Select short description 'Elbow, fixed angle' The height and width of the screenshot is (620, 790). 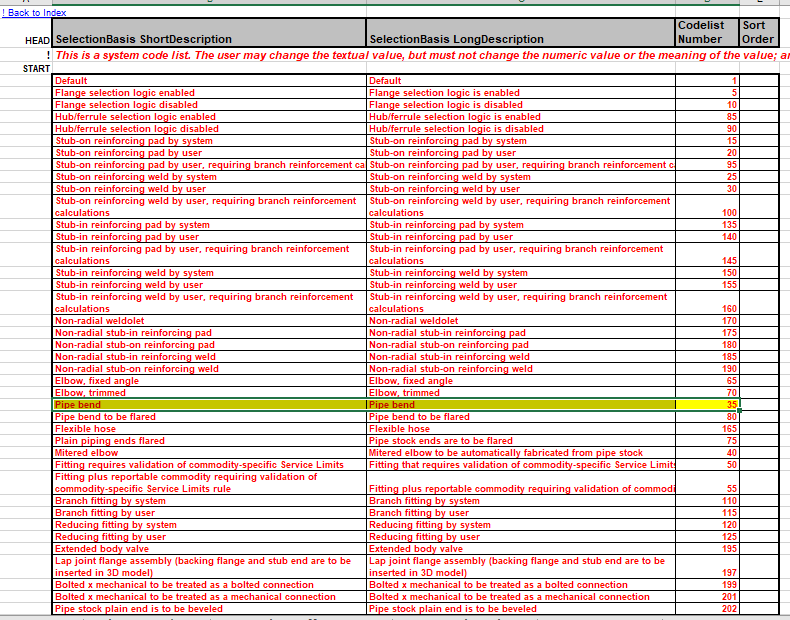tap(209, 381)
